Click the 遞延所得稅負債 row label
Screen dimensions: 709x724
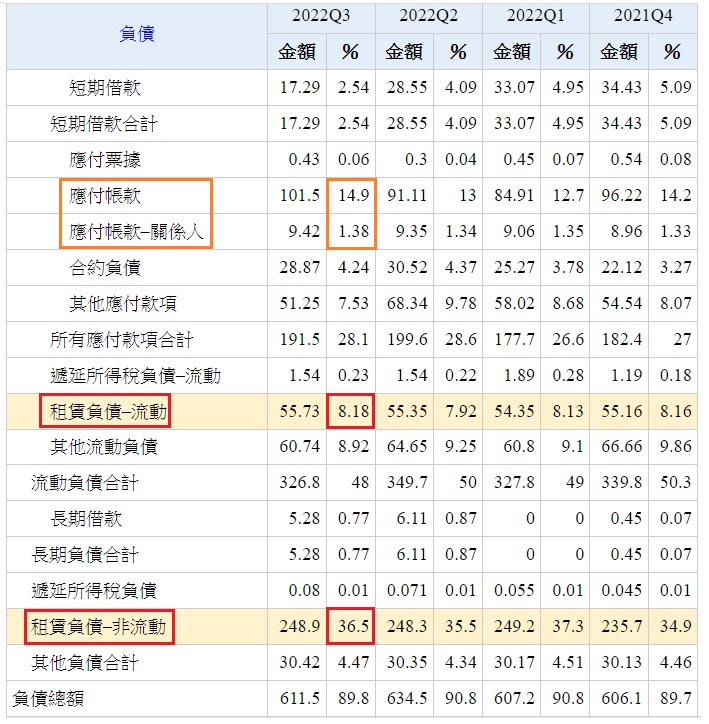click(x=94, y=591)
